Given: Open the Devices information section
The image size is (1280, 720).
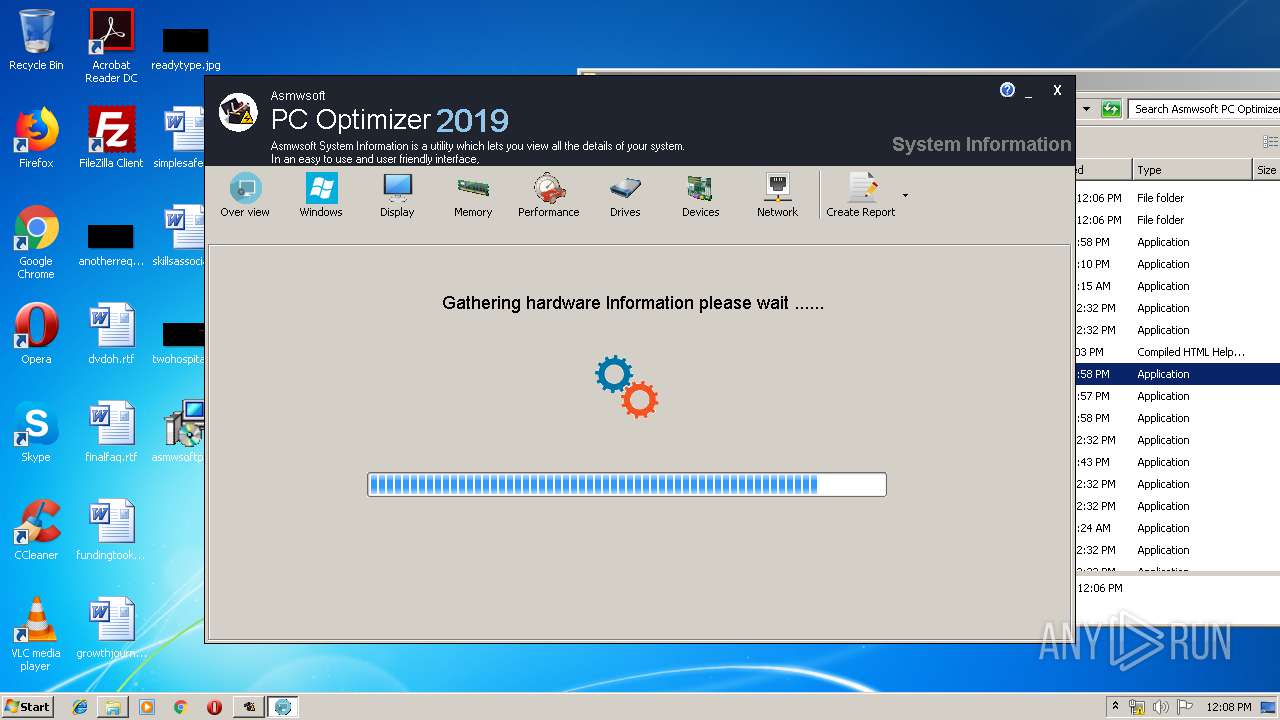Looking at the screenshot, I should (701, 195).
